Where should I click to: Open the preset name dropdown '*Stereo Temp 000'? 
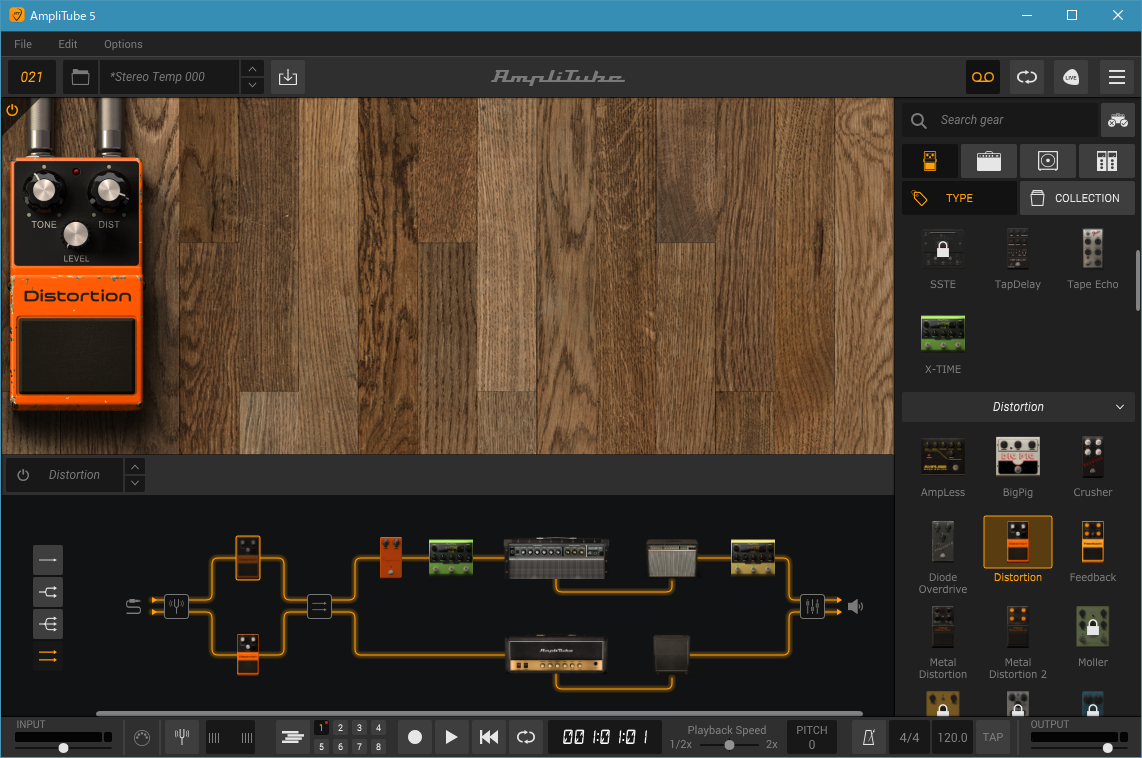tap(169, 77)
